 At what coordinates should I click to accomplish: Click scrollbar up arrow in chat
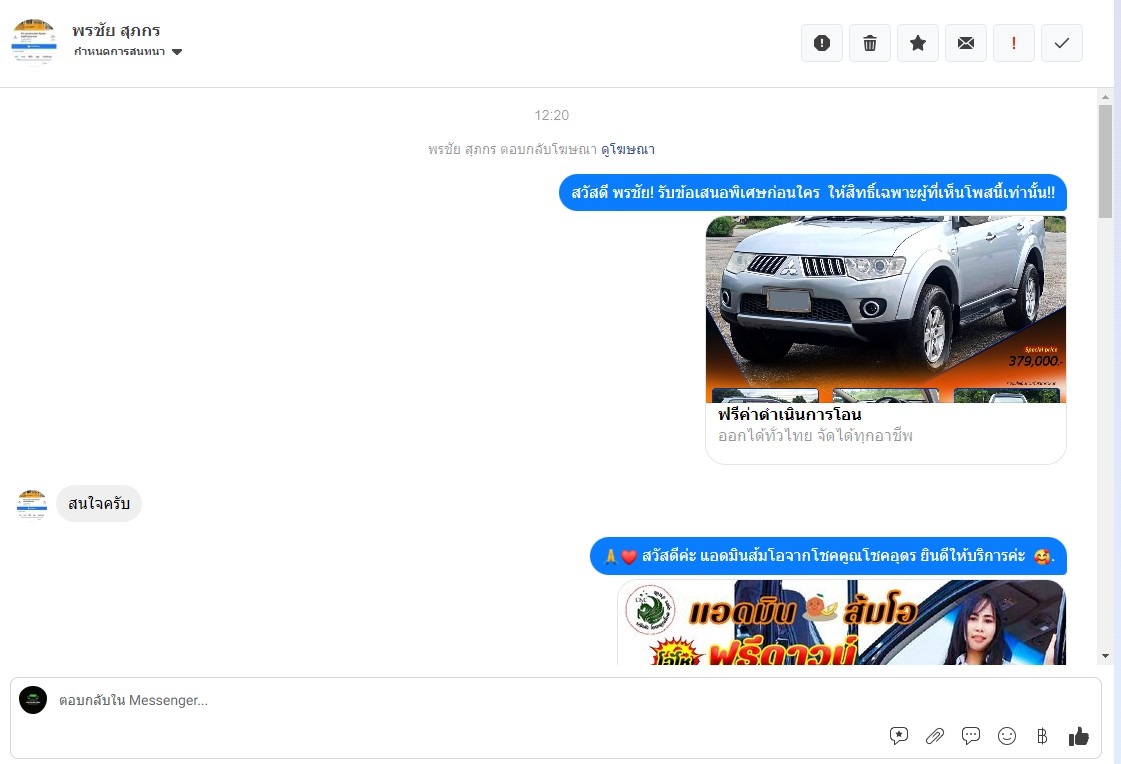point(1105,96)
